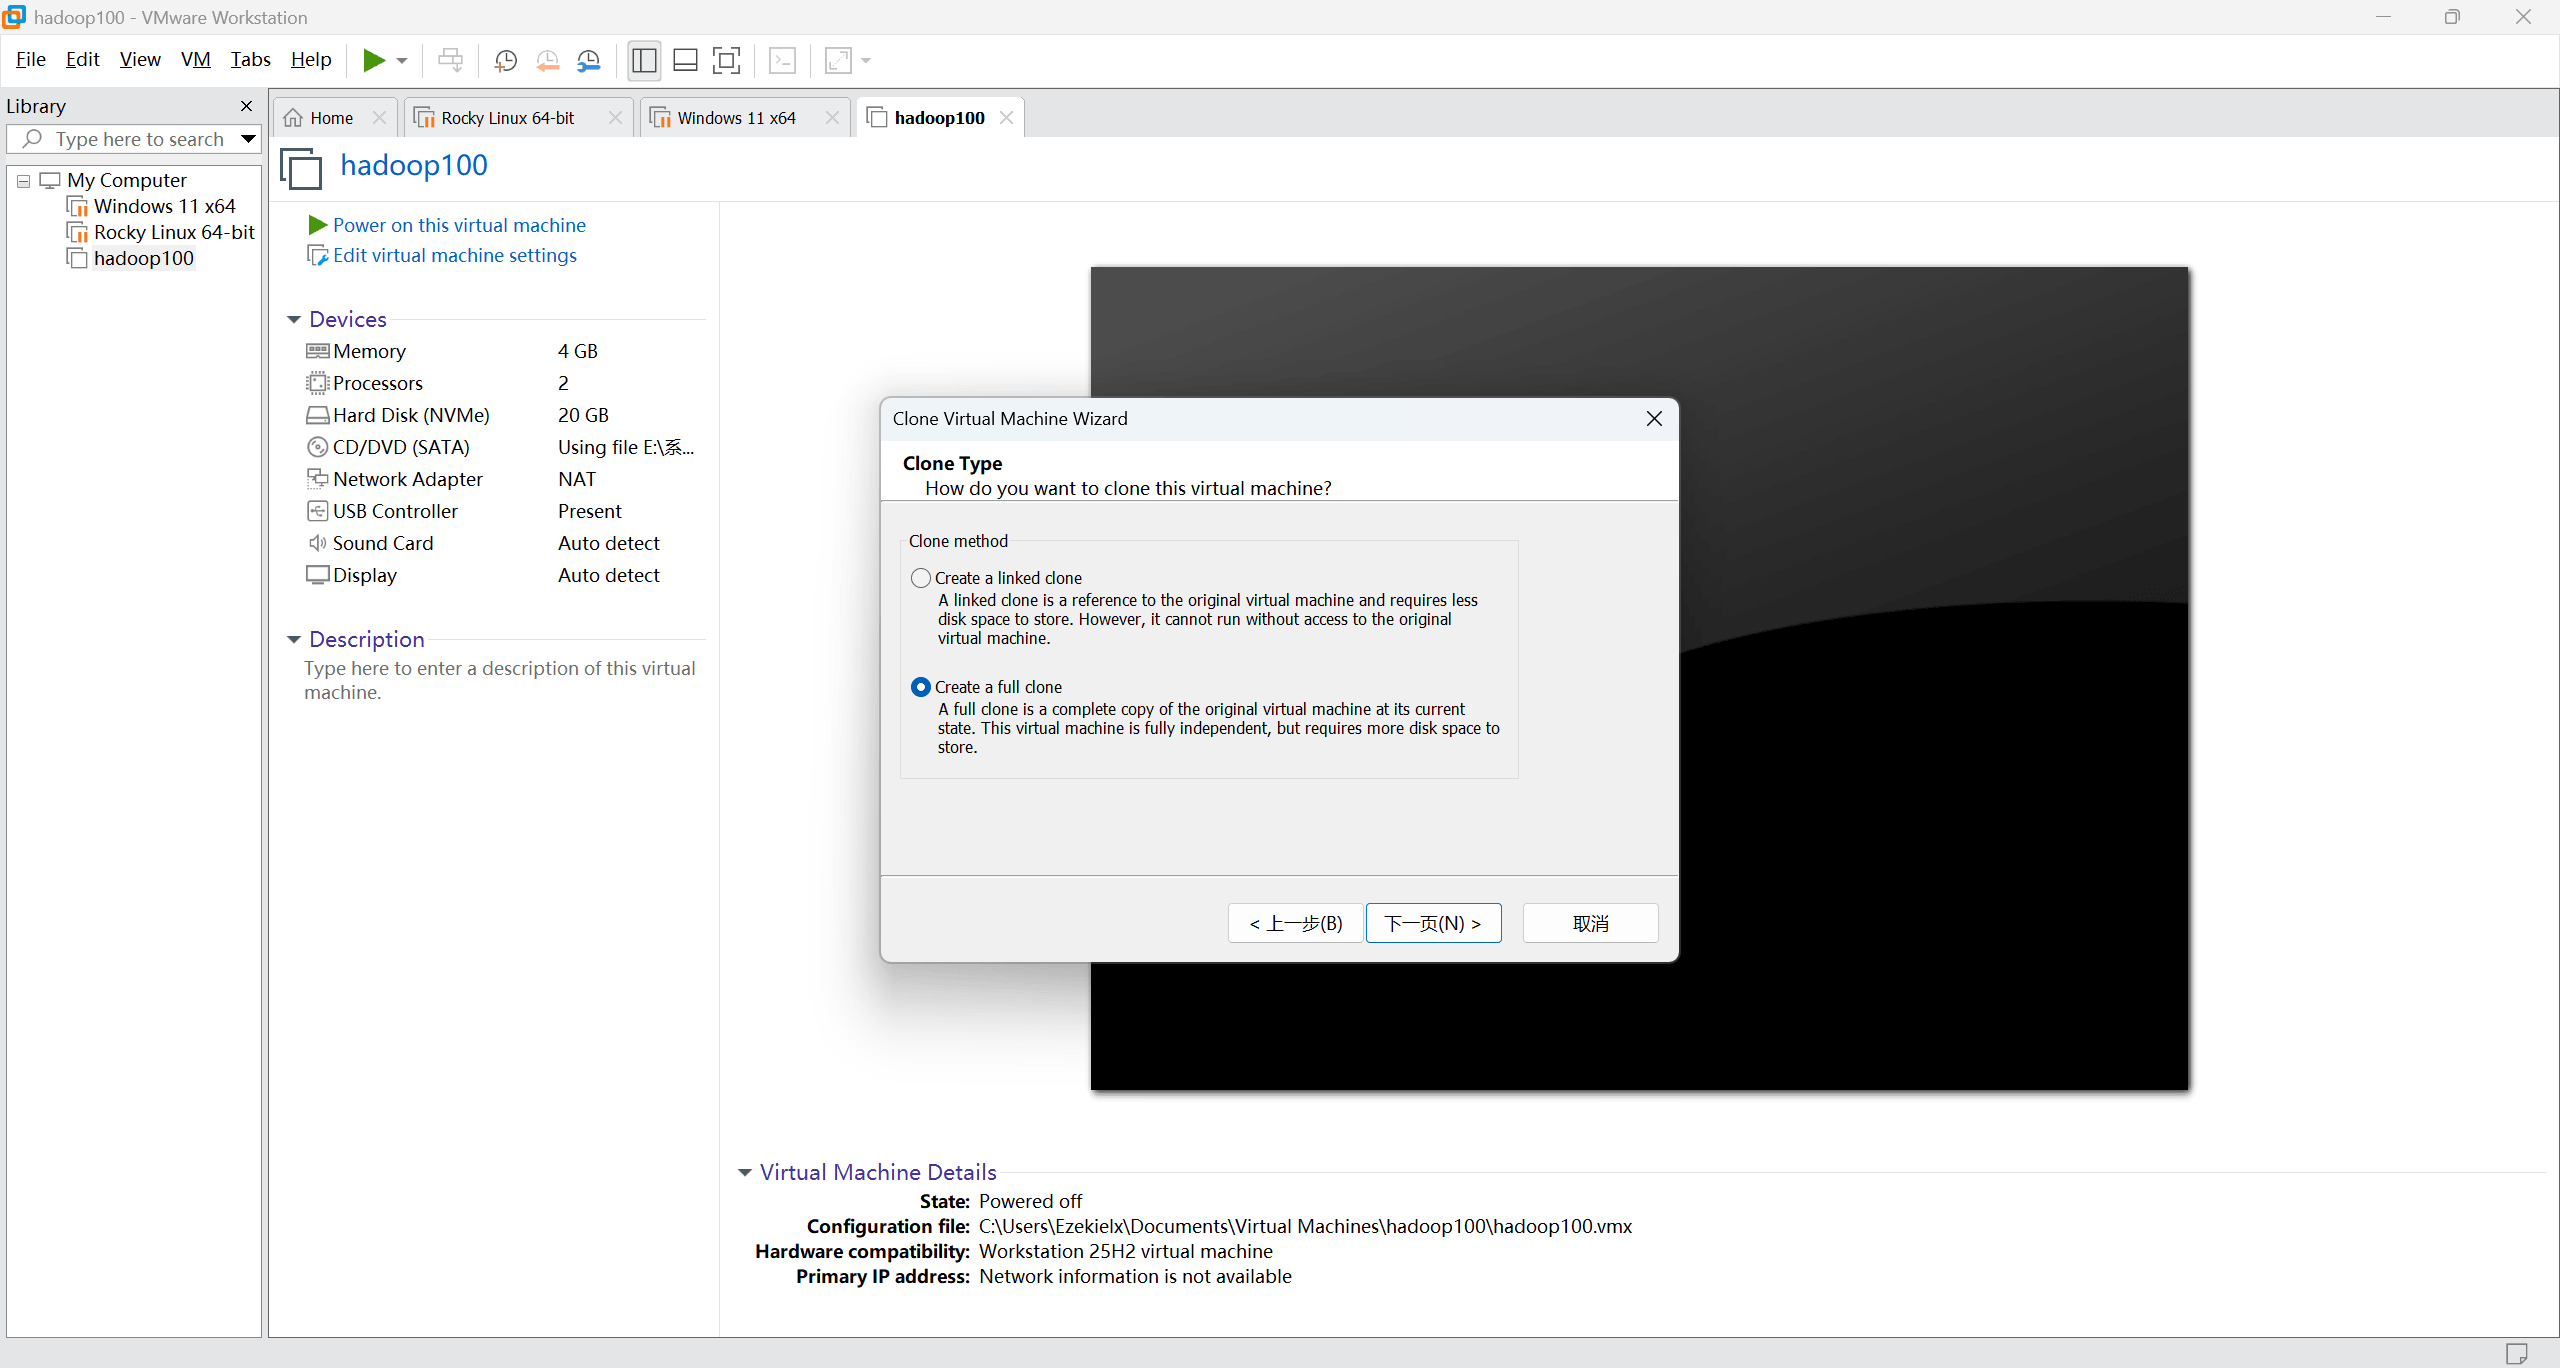Open the snapshot manager icon
The height and width of the screenshot is (1368, 2560).
(589, 61)
